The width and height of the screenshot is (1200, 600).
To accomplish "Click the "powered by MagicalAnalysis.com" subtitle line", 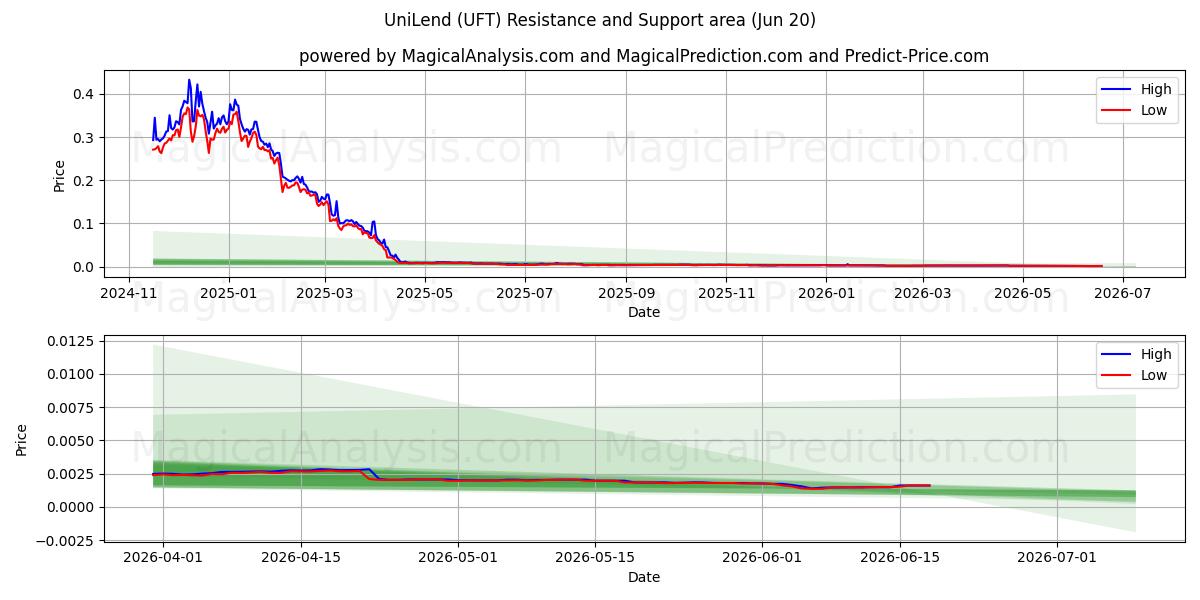I will pyautogui.click(x=644, y=56).
